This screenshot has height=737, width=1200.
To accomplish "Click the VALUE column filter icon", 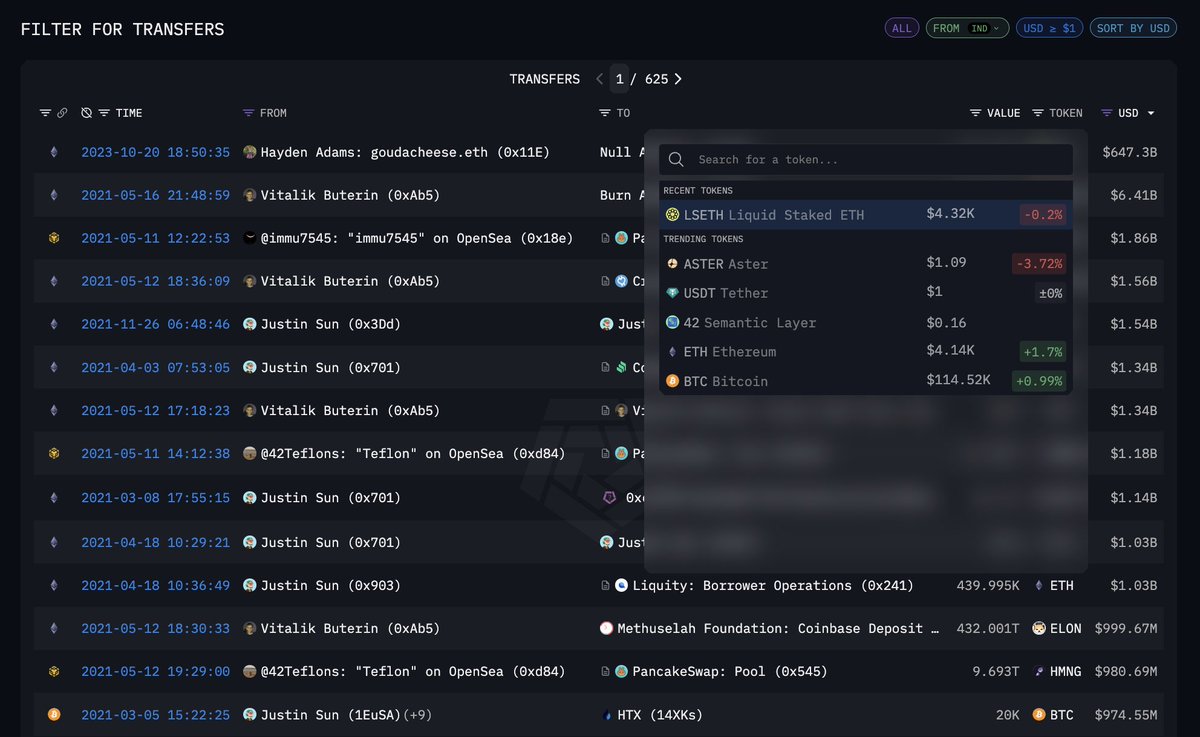I will pos(975,113).
